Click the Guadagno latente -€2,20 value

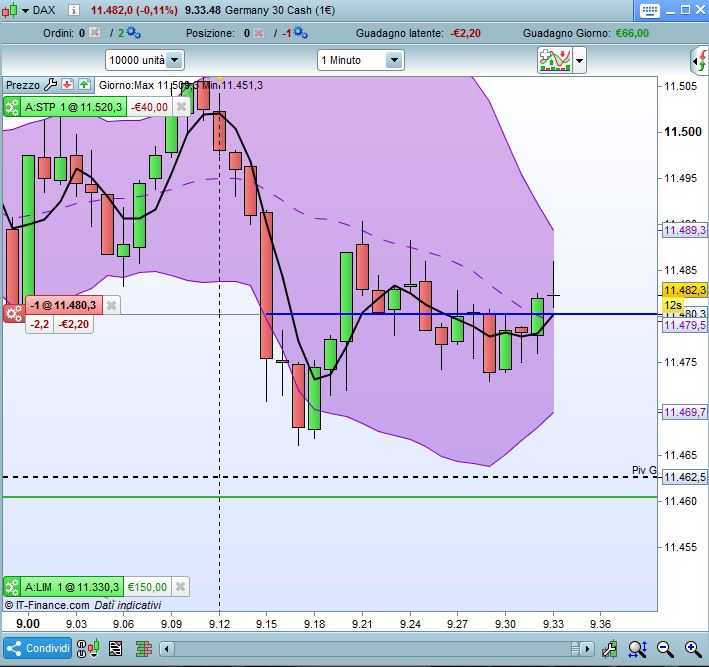465,33
